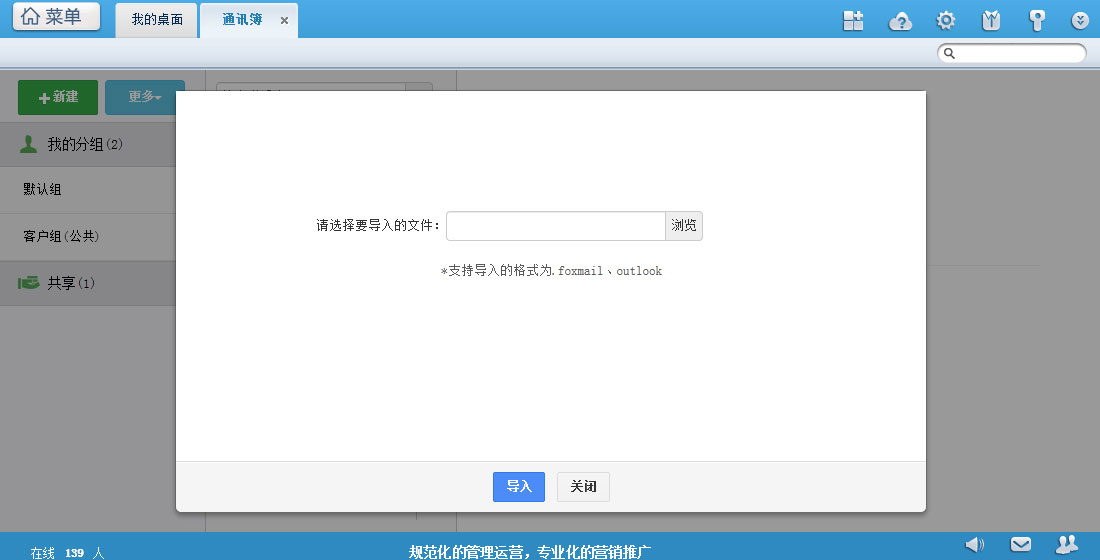The image size is (1100, 560).
Task: Click the add widget grid icon
Action: pyautogui.click(x=853, y=20)
